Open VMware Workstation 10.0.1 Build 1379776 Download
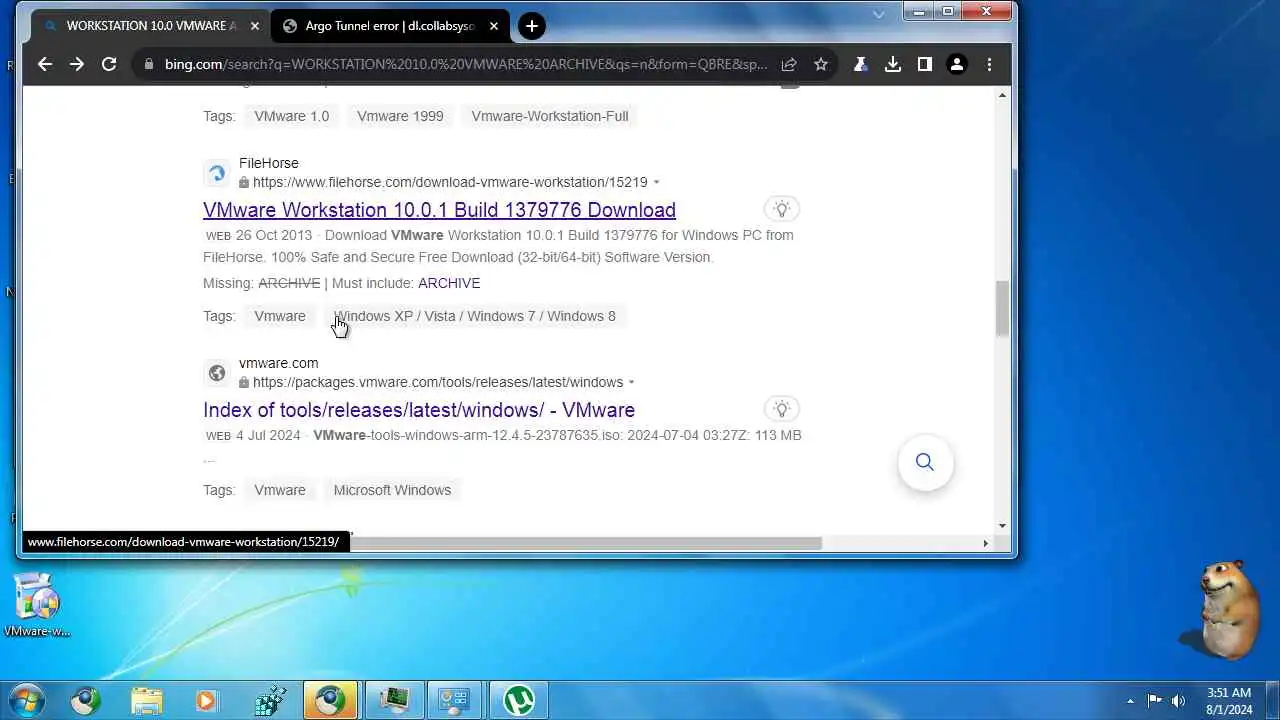The height and width of the screenshot is (720, 1280). click(439, 210)
